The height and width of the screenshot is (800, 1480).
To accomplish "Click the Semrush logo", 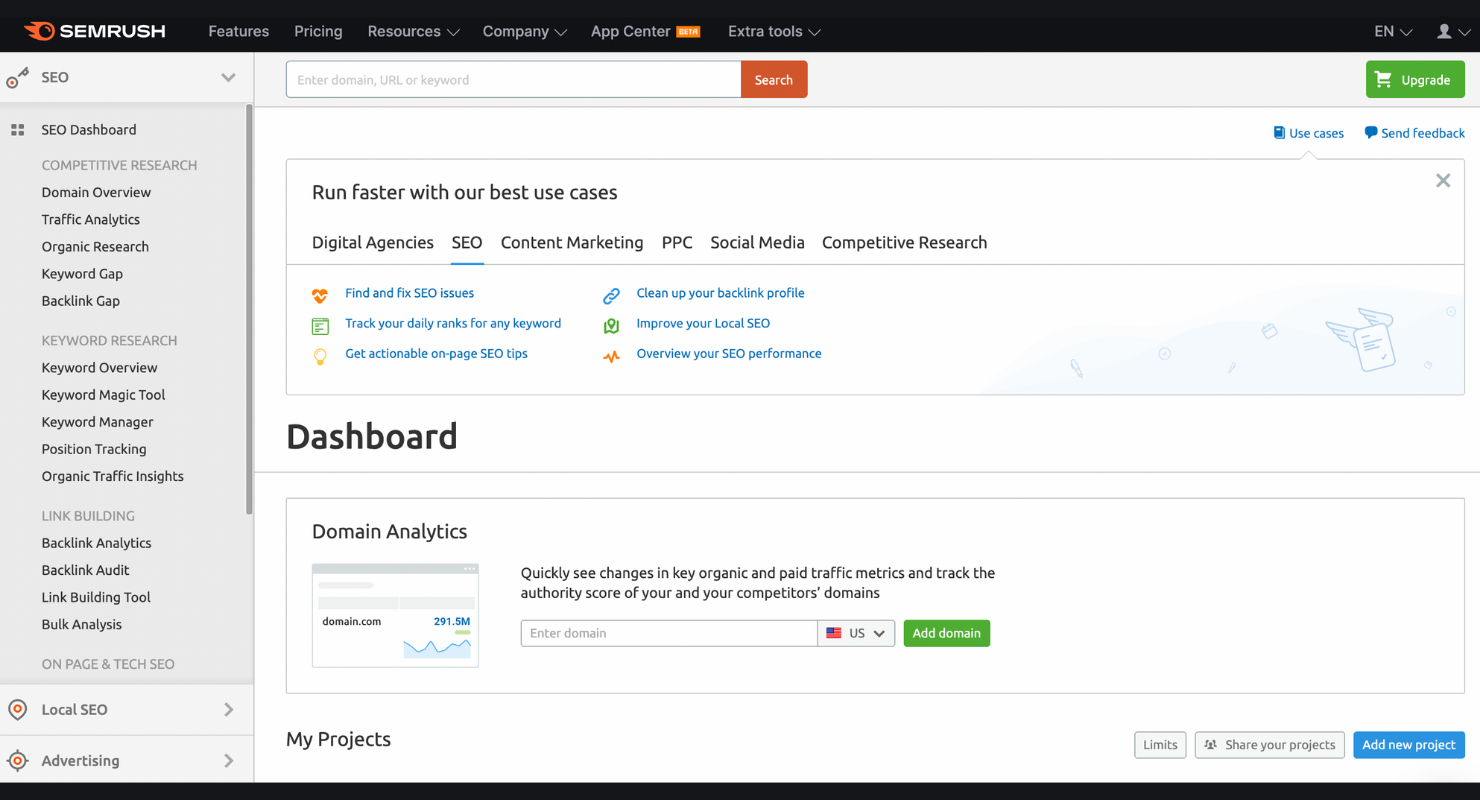I will pos(95,31).
